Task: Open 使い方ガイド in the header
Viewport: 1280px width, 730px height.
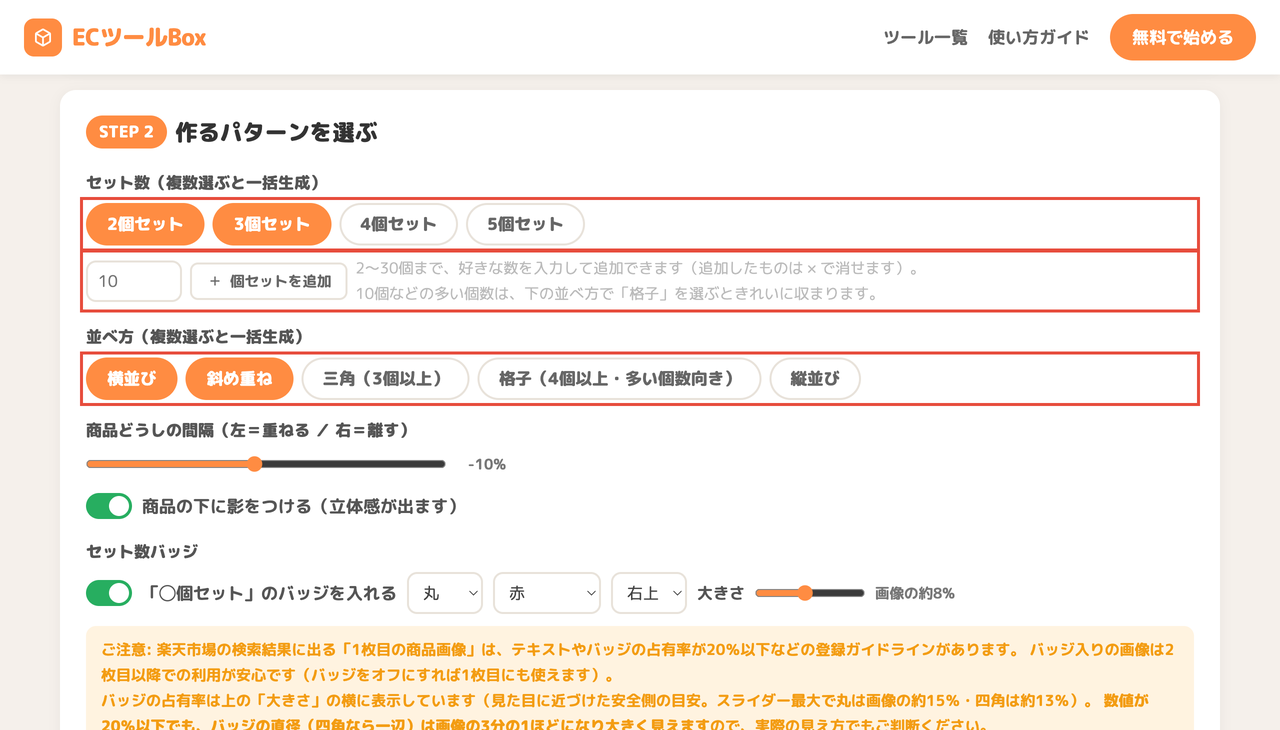Action: pos(1039,38)
